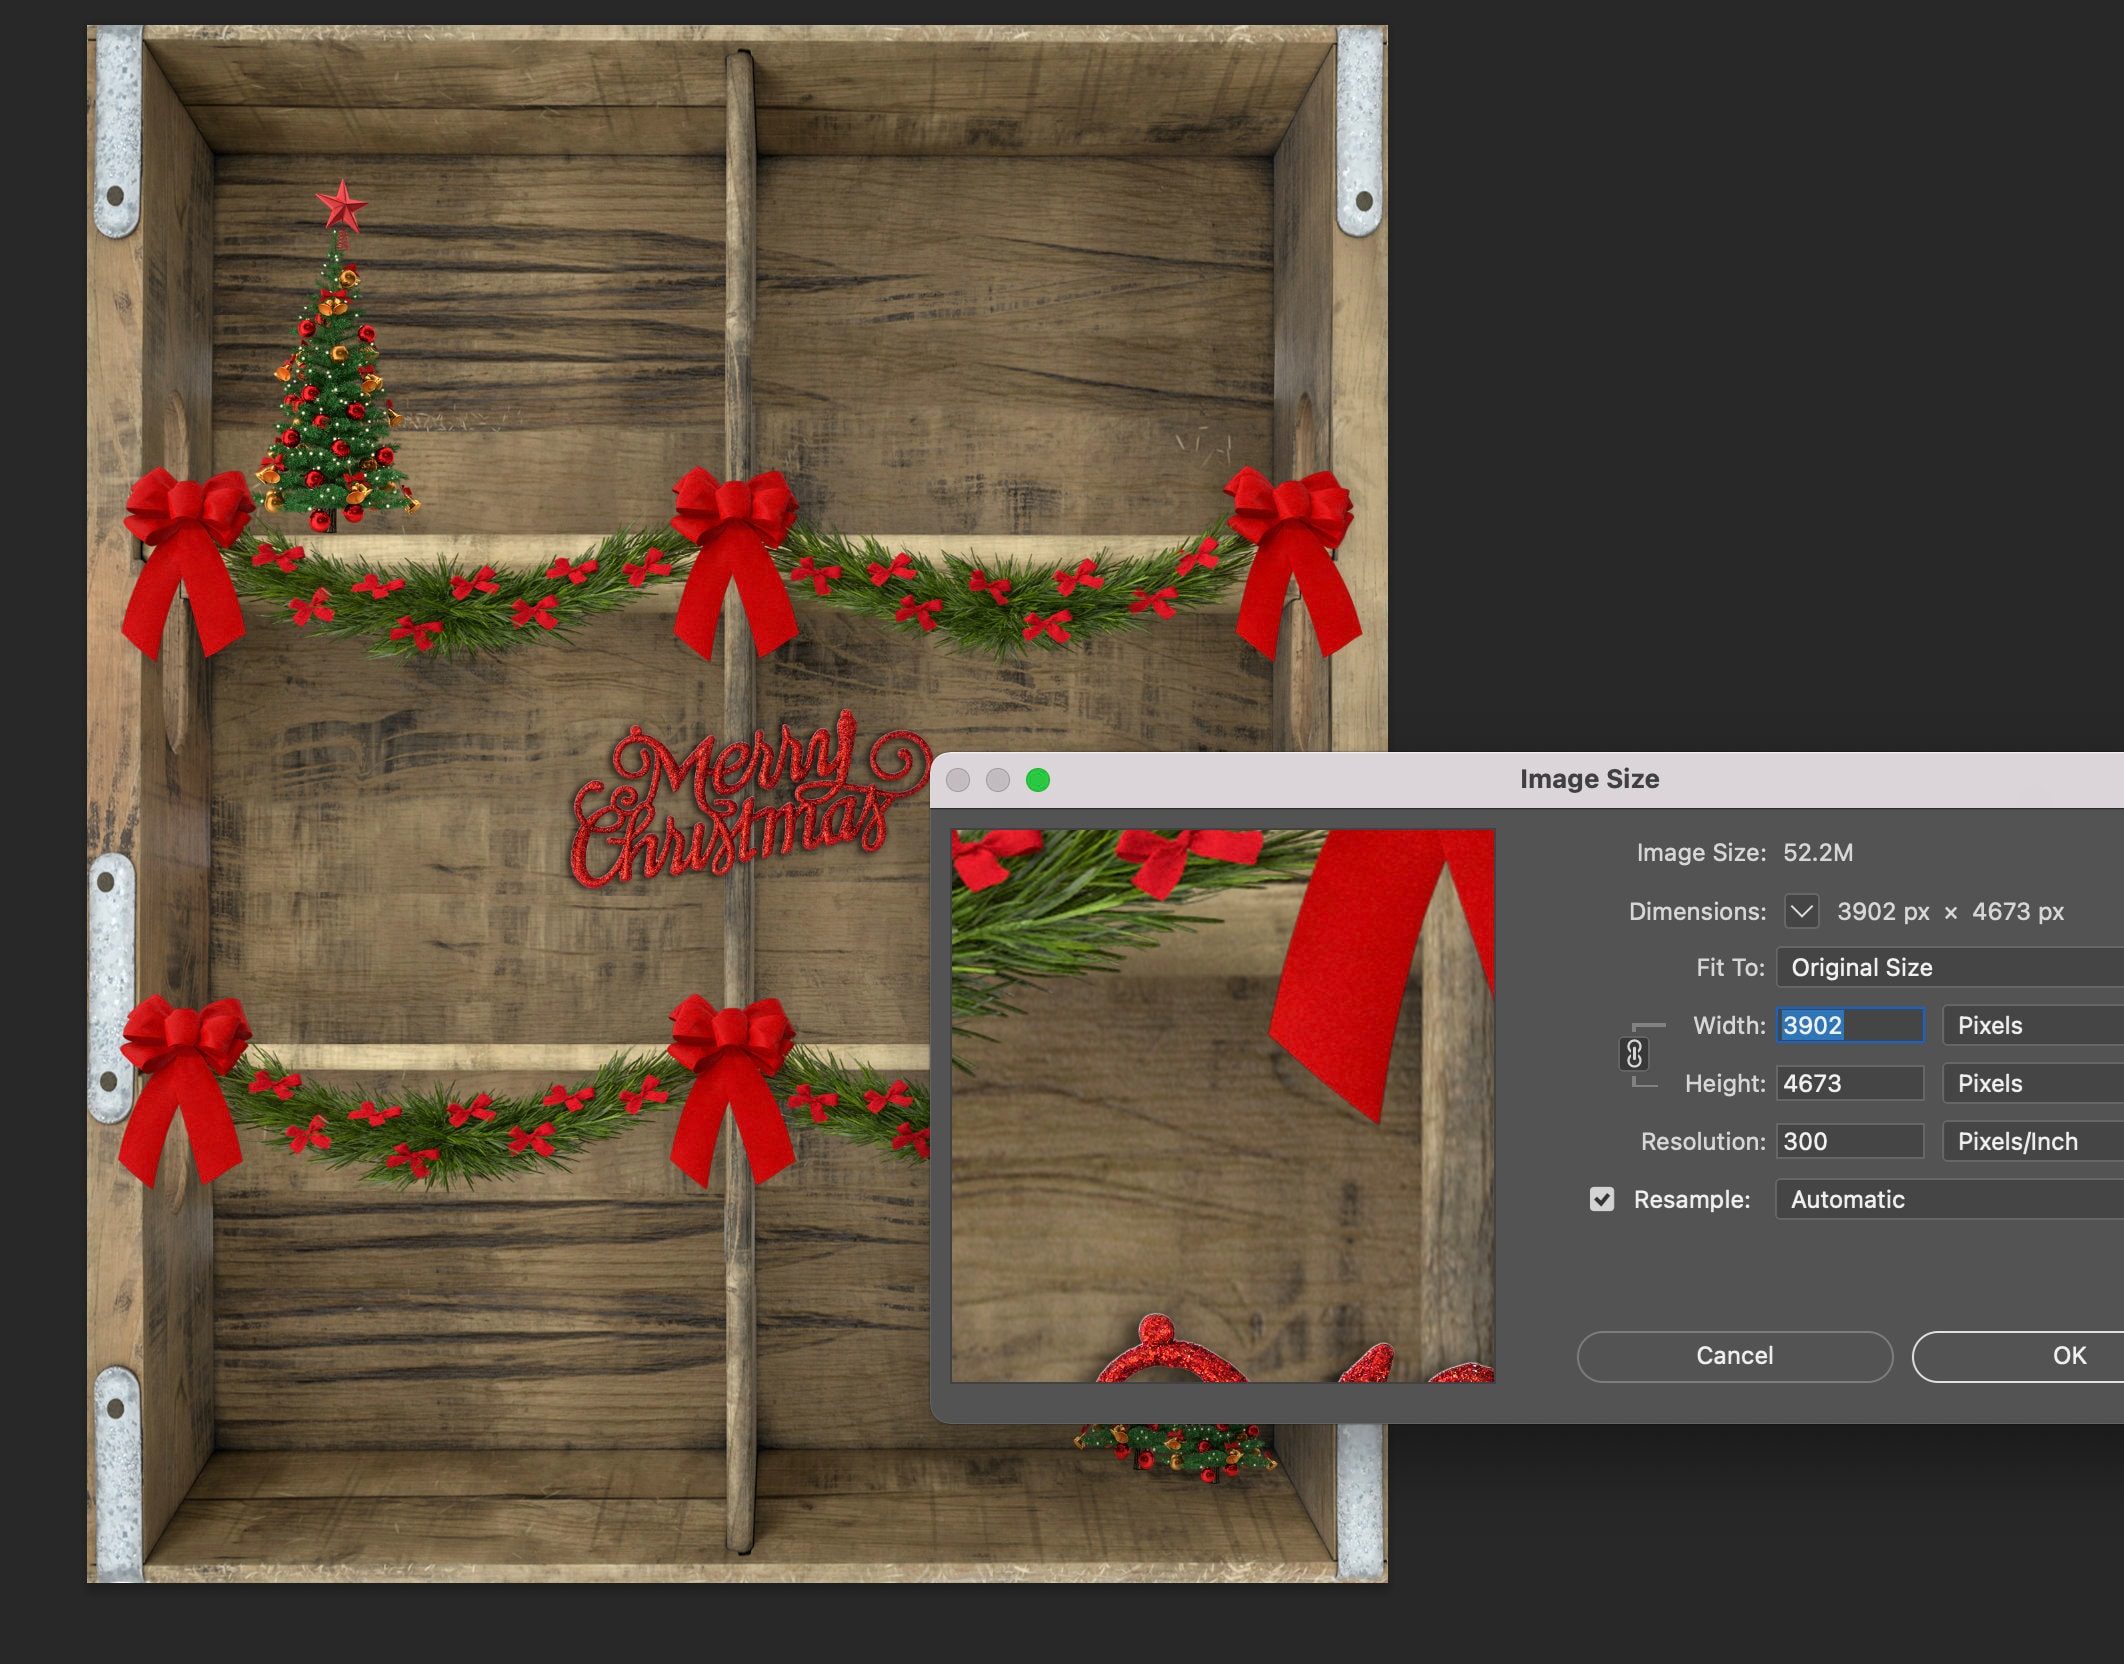Click the Cancel button

click(1734, 1355)
